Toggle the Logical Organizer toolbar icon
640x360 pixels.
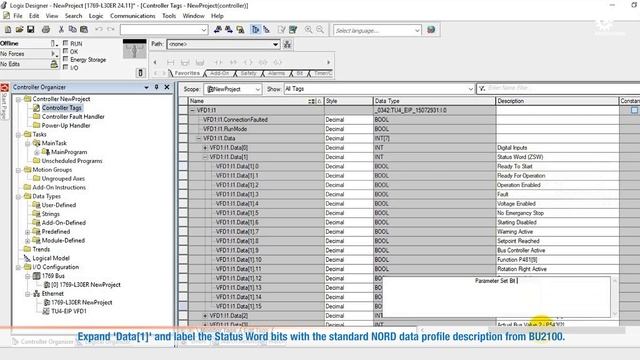267,30
